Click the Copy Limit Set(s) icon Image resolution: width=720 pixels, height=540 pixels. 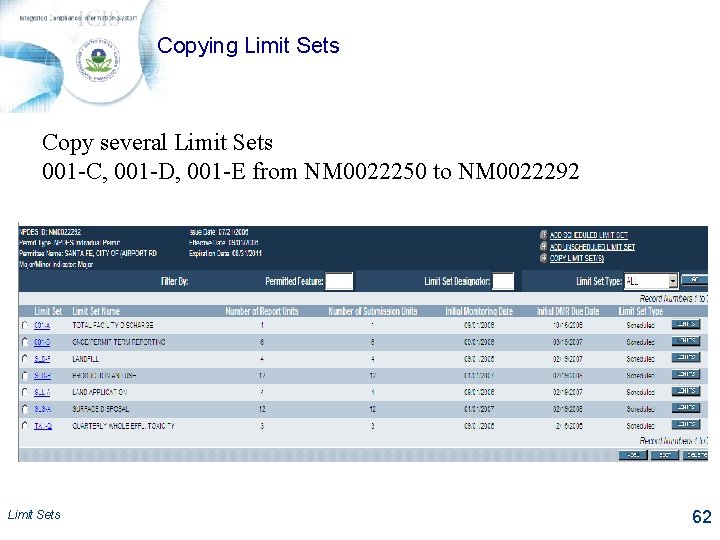543,258
